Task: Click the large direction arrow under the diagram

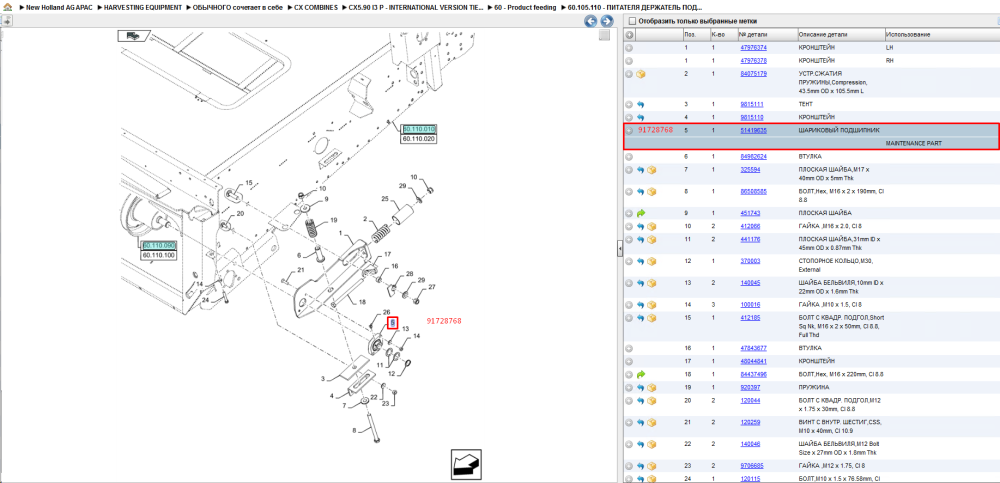Action: click(466, 464)
